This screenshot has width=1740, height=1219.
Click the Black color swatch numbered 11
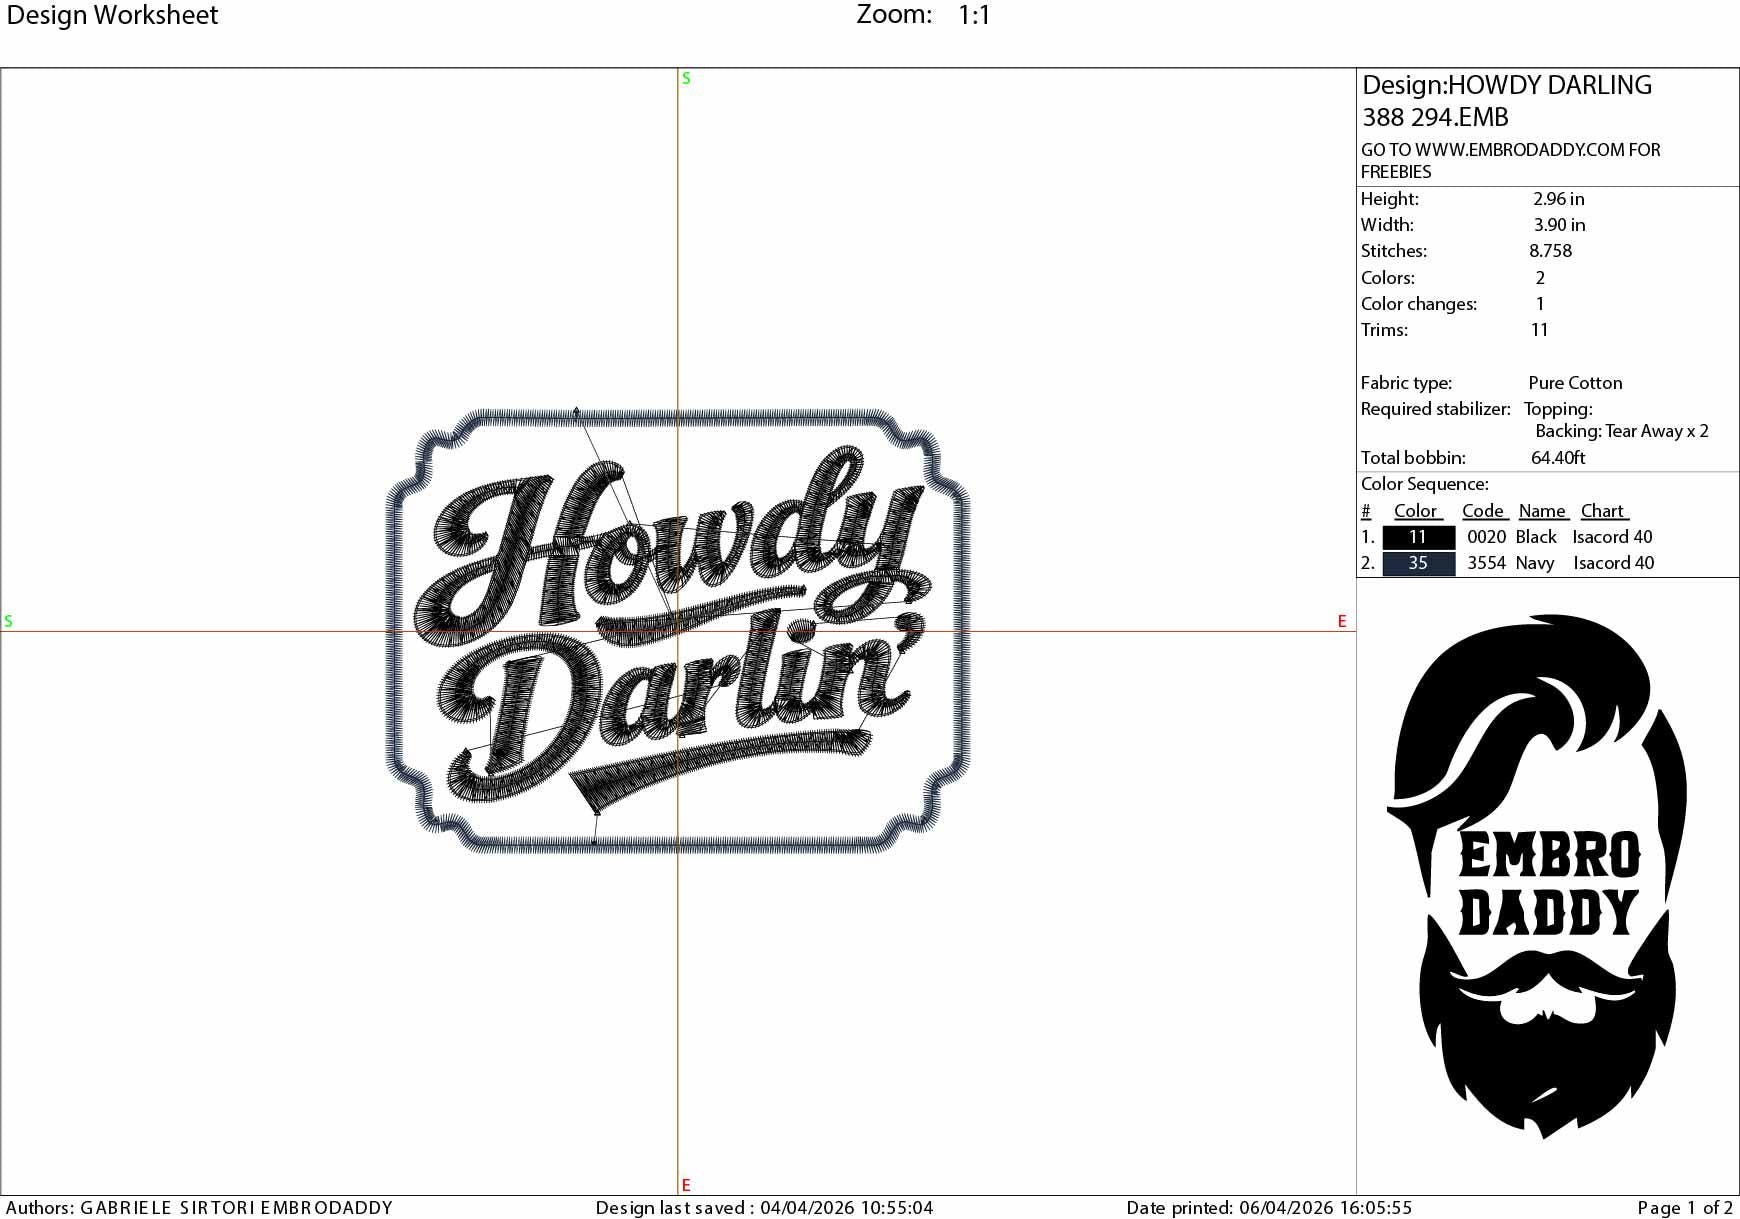(x=1418, y=537)
